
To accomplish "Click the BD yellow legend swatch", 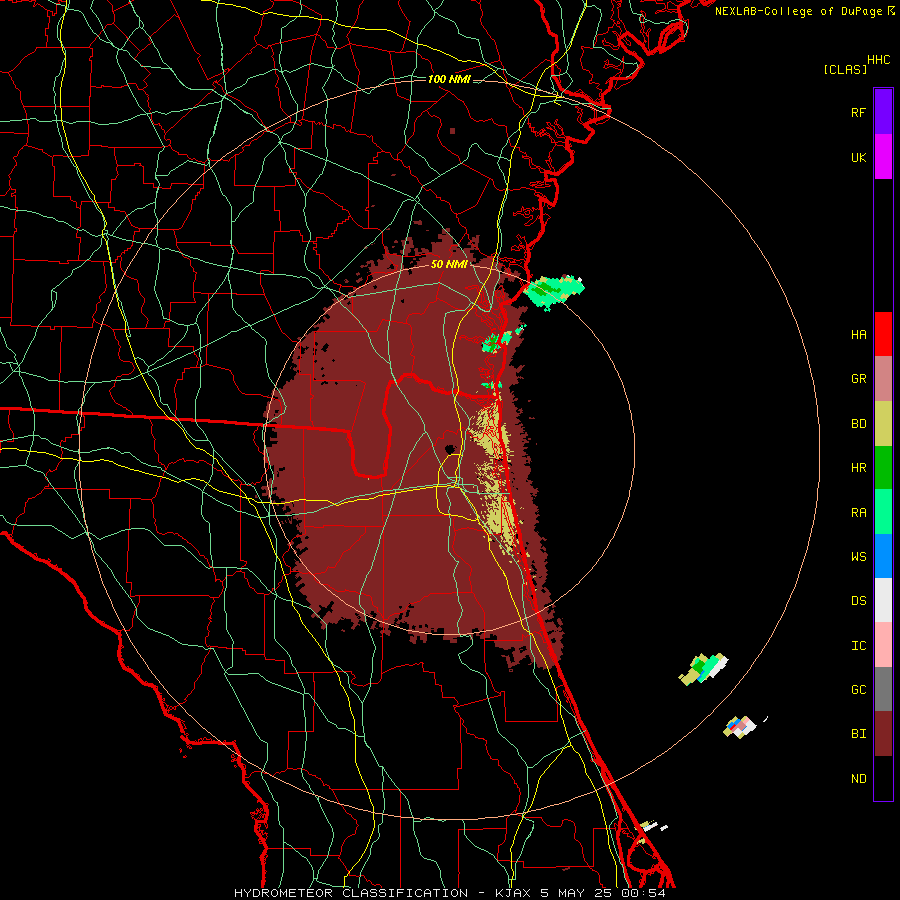I will pos(883,423).
